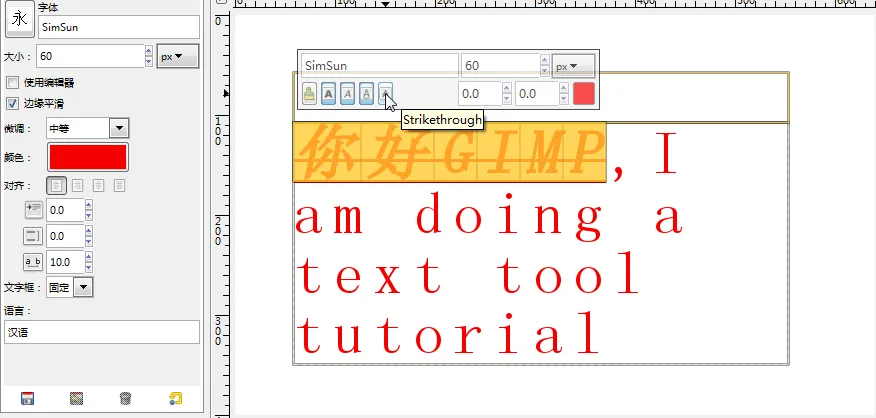This screenshot has width=876, height=418.
Task: Increase font size in tool options using up arrow
Action: click(x=149, y=51)
